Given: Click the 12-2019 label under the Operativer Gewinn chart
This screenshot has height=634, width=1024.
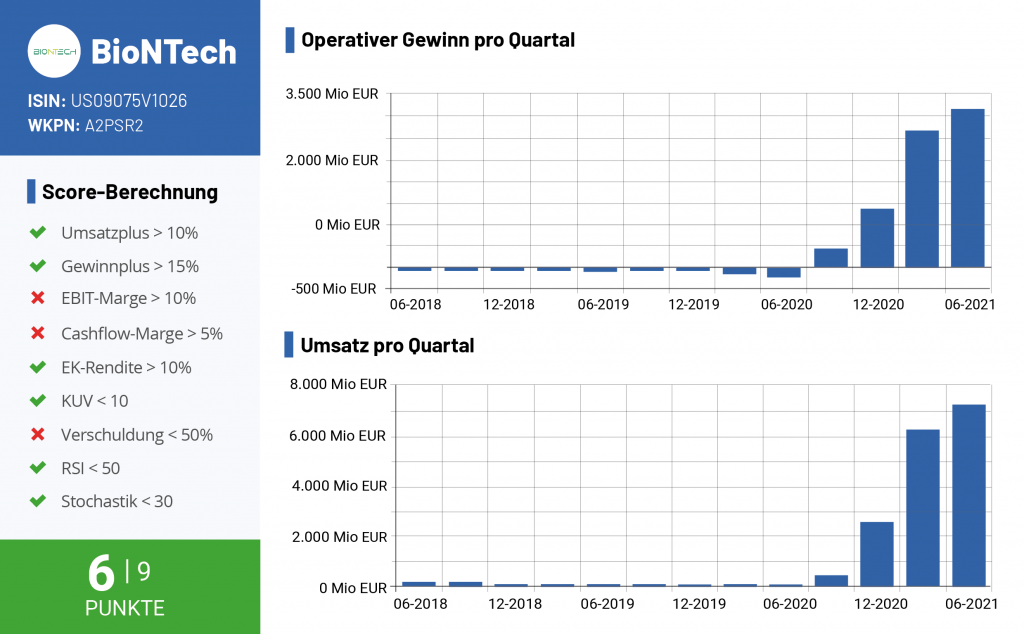Looking at the screenshot, I should click(694, 304).
